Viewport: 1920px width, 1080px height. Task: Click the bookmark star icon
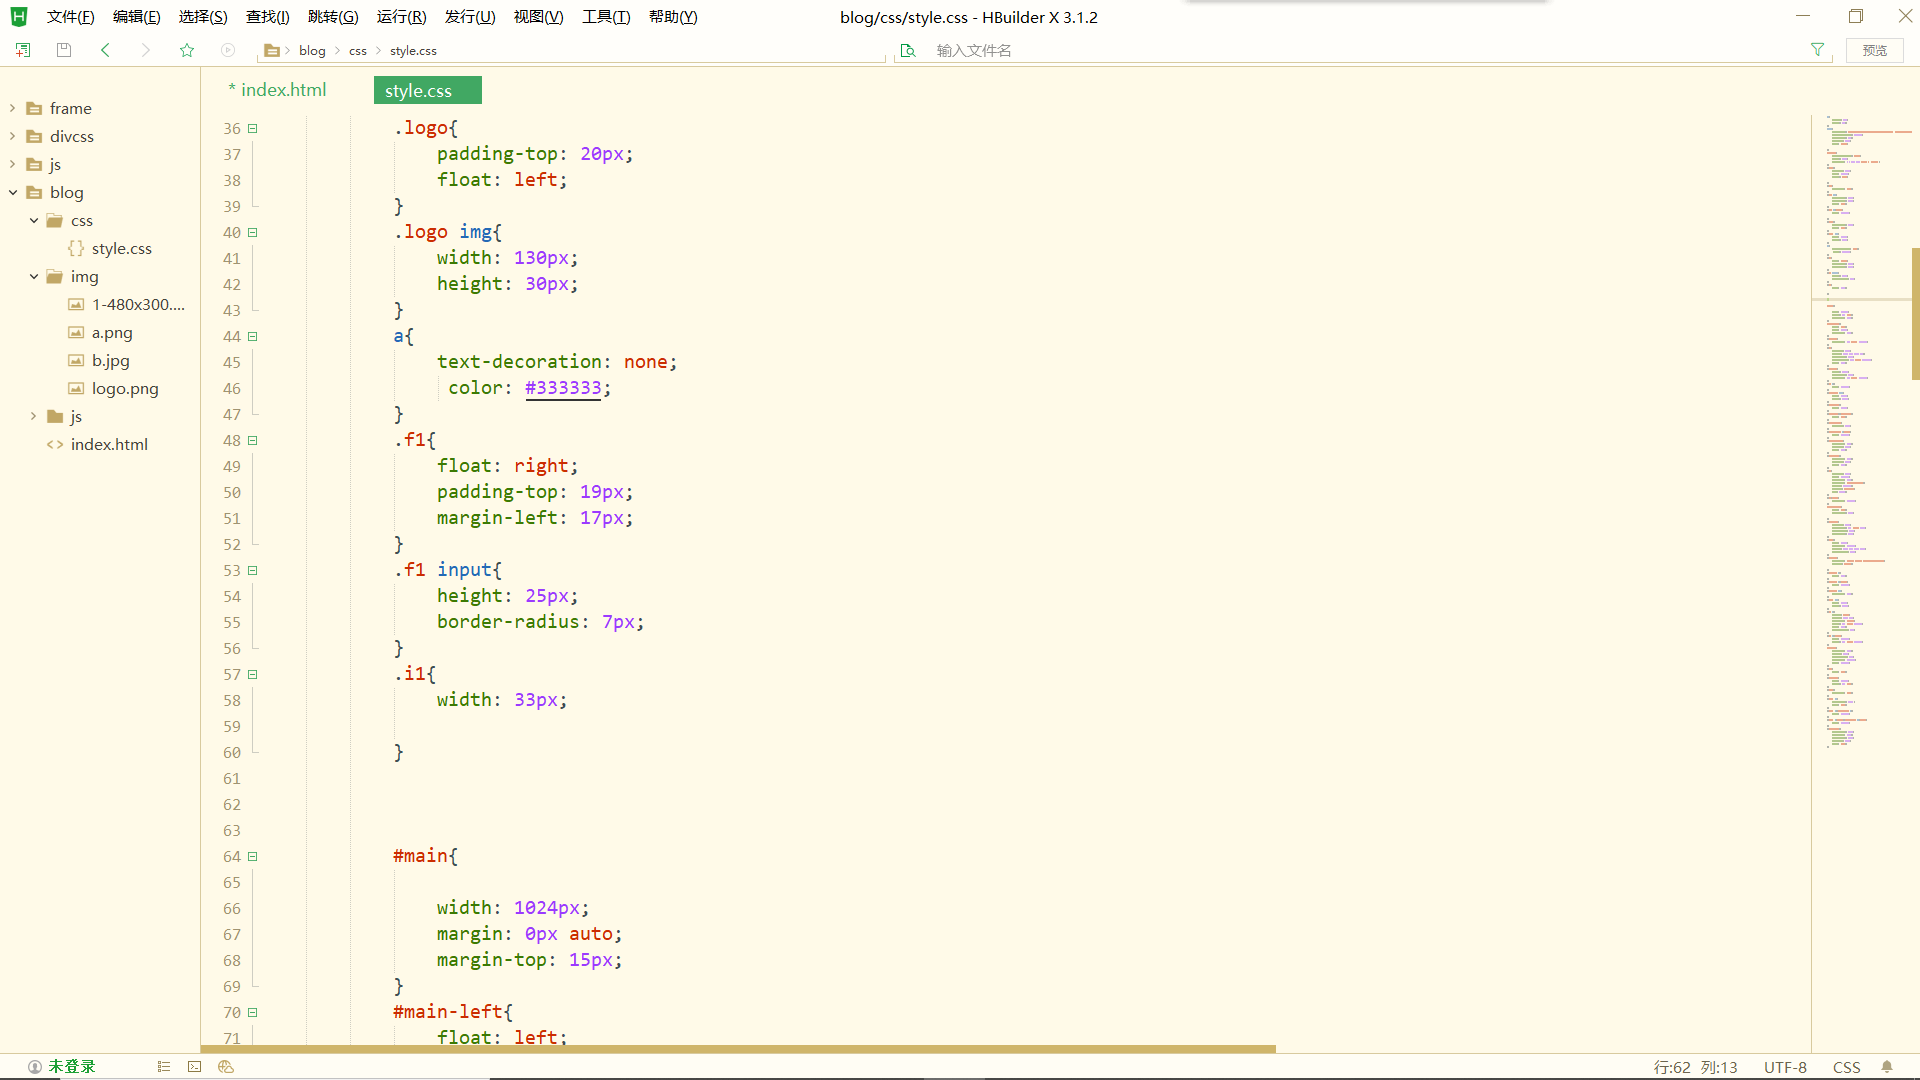(187, 50)
